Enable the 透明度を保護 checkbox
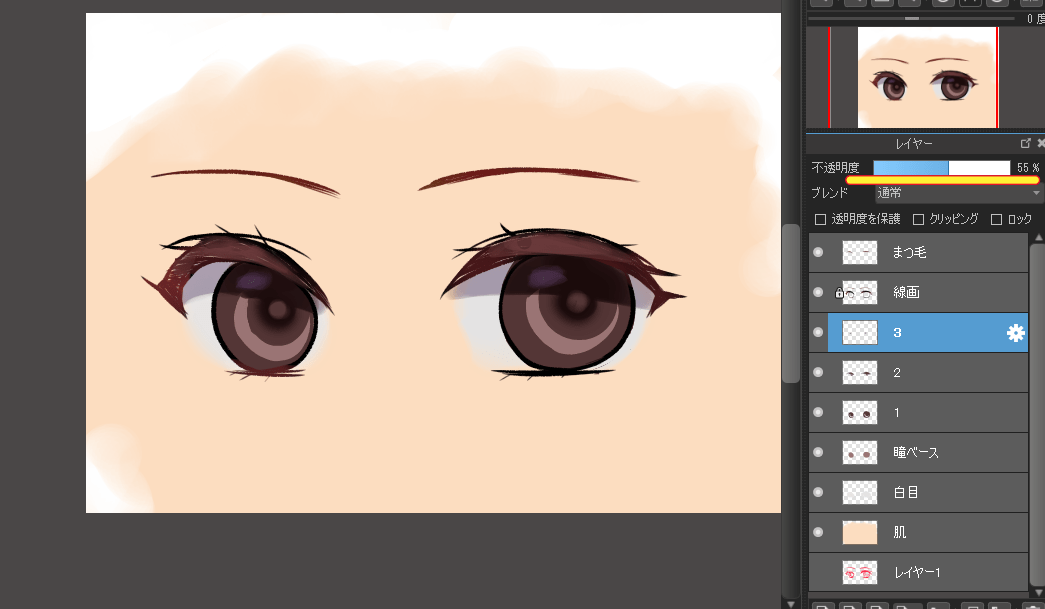Screen dimensions: 1045x609 point(820,219)
